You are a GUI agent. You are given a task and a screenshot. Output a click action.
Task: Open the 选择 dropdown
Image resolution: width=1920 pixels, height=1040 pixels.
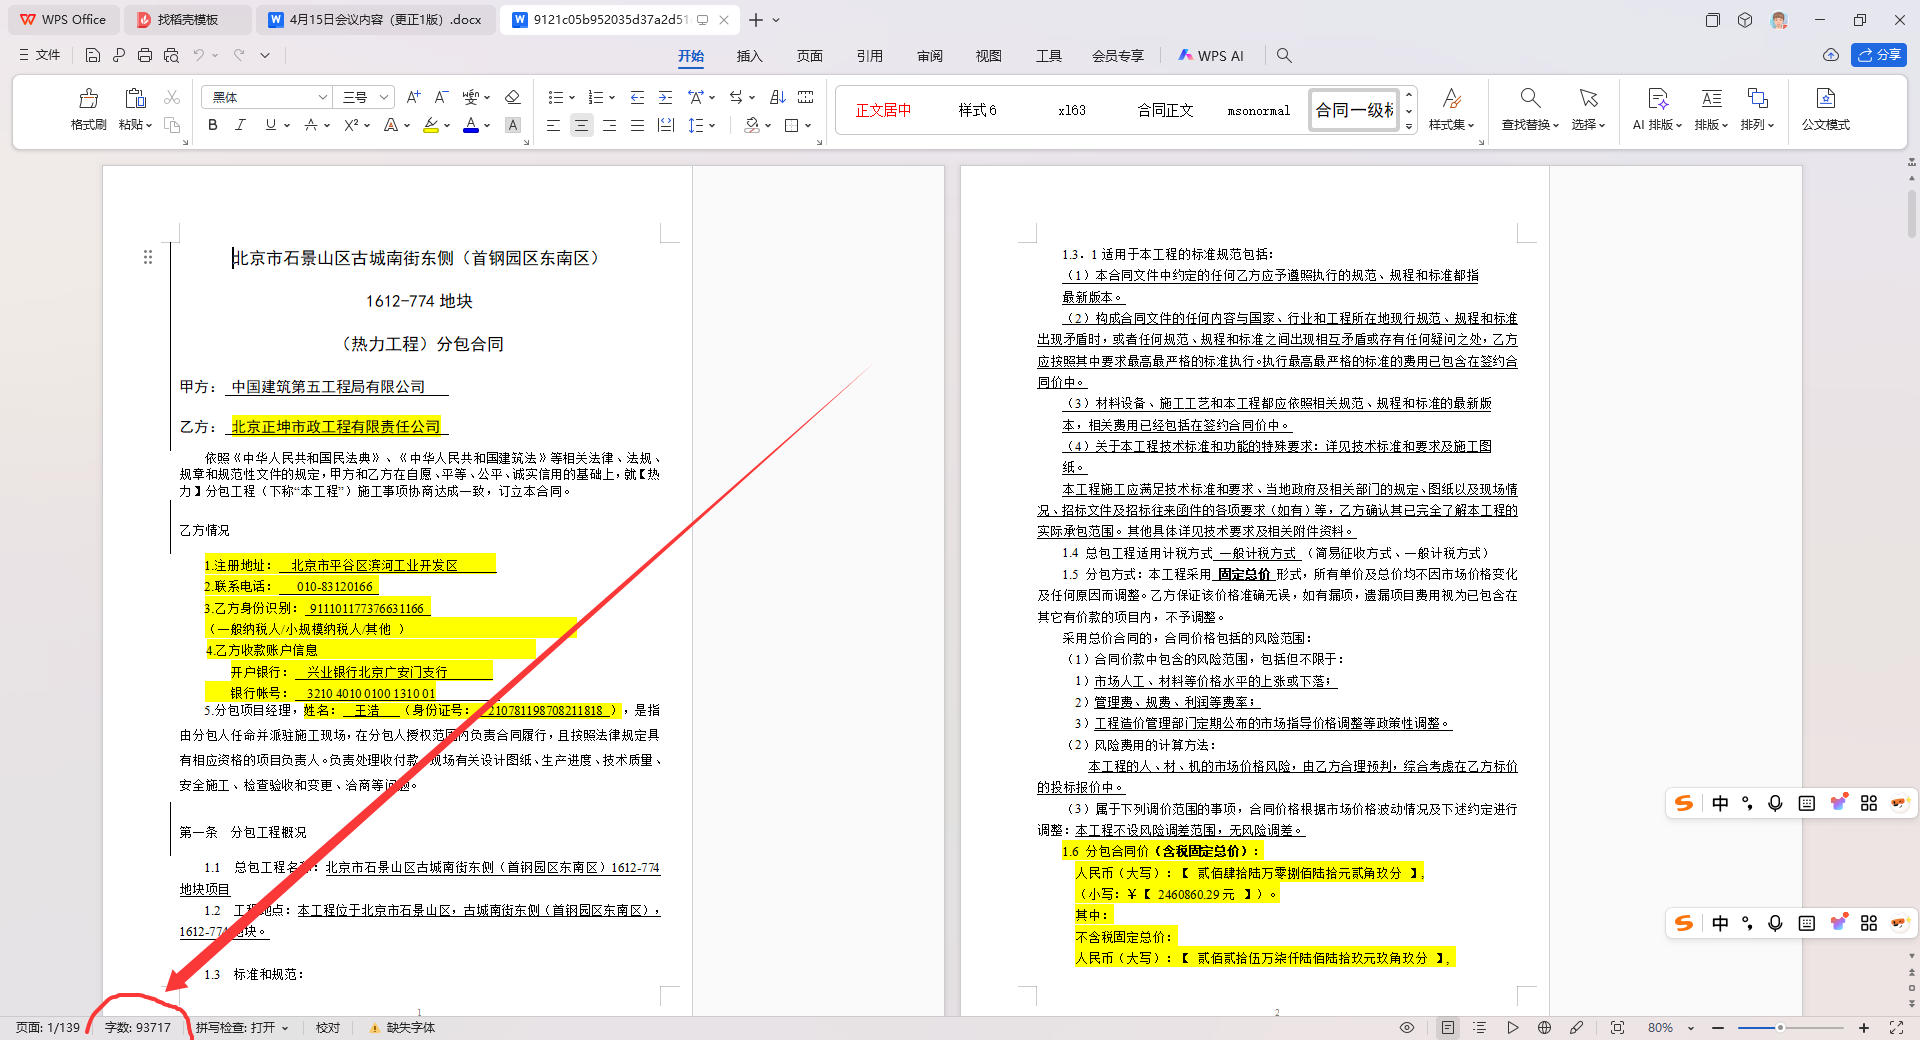click(1588, 125)
